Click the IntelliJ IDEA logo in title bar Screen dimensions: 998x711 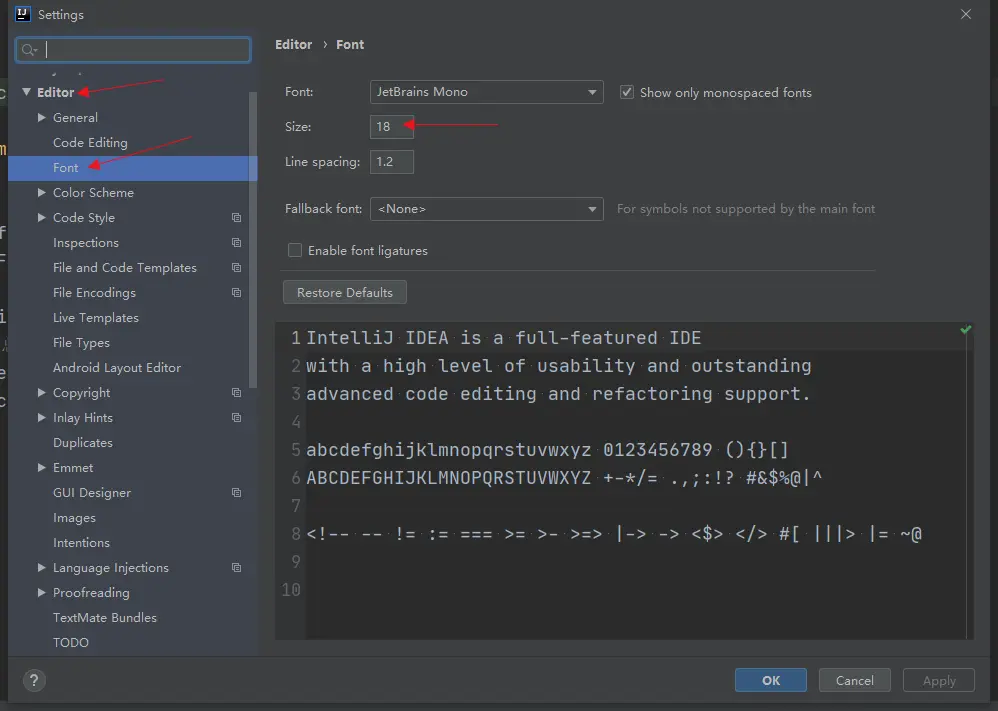click(x=23, y=14)
